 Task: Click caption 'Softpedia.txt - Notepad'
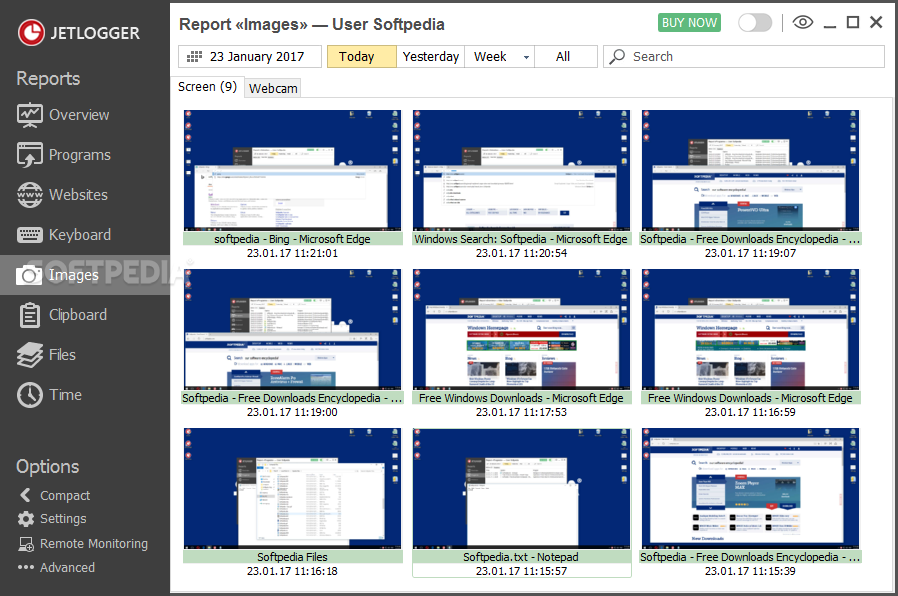pyautogui.click(x=521, y=557)
